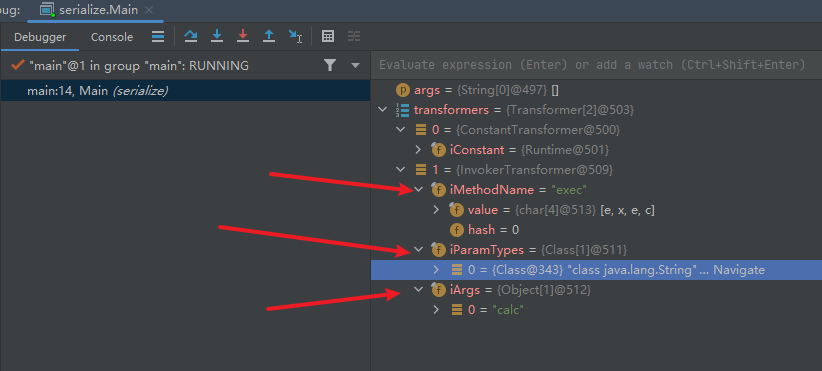Click the Navigate link for Class@343
This screenshot has height=371, width=822.
coord(739,270)
